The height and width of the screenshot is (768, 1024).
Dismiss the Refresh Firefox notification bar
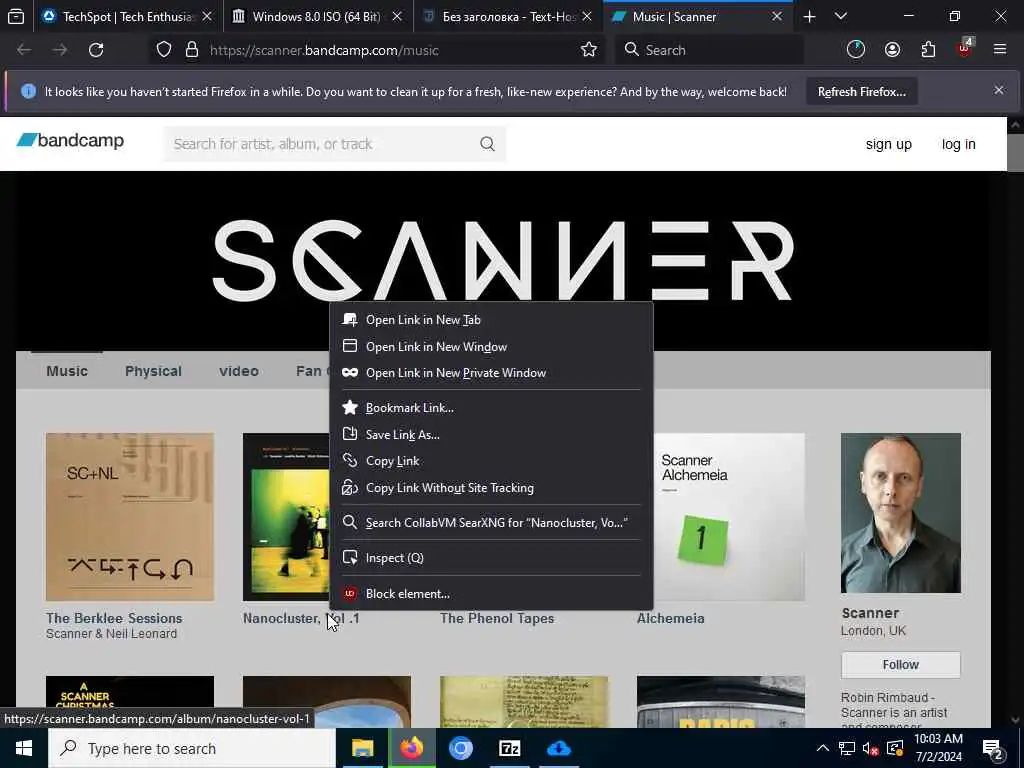[x=999, y=90]
